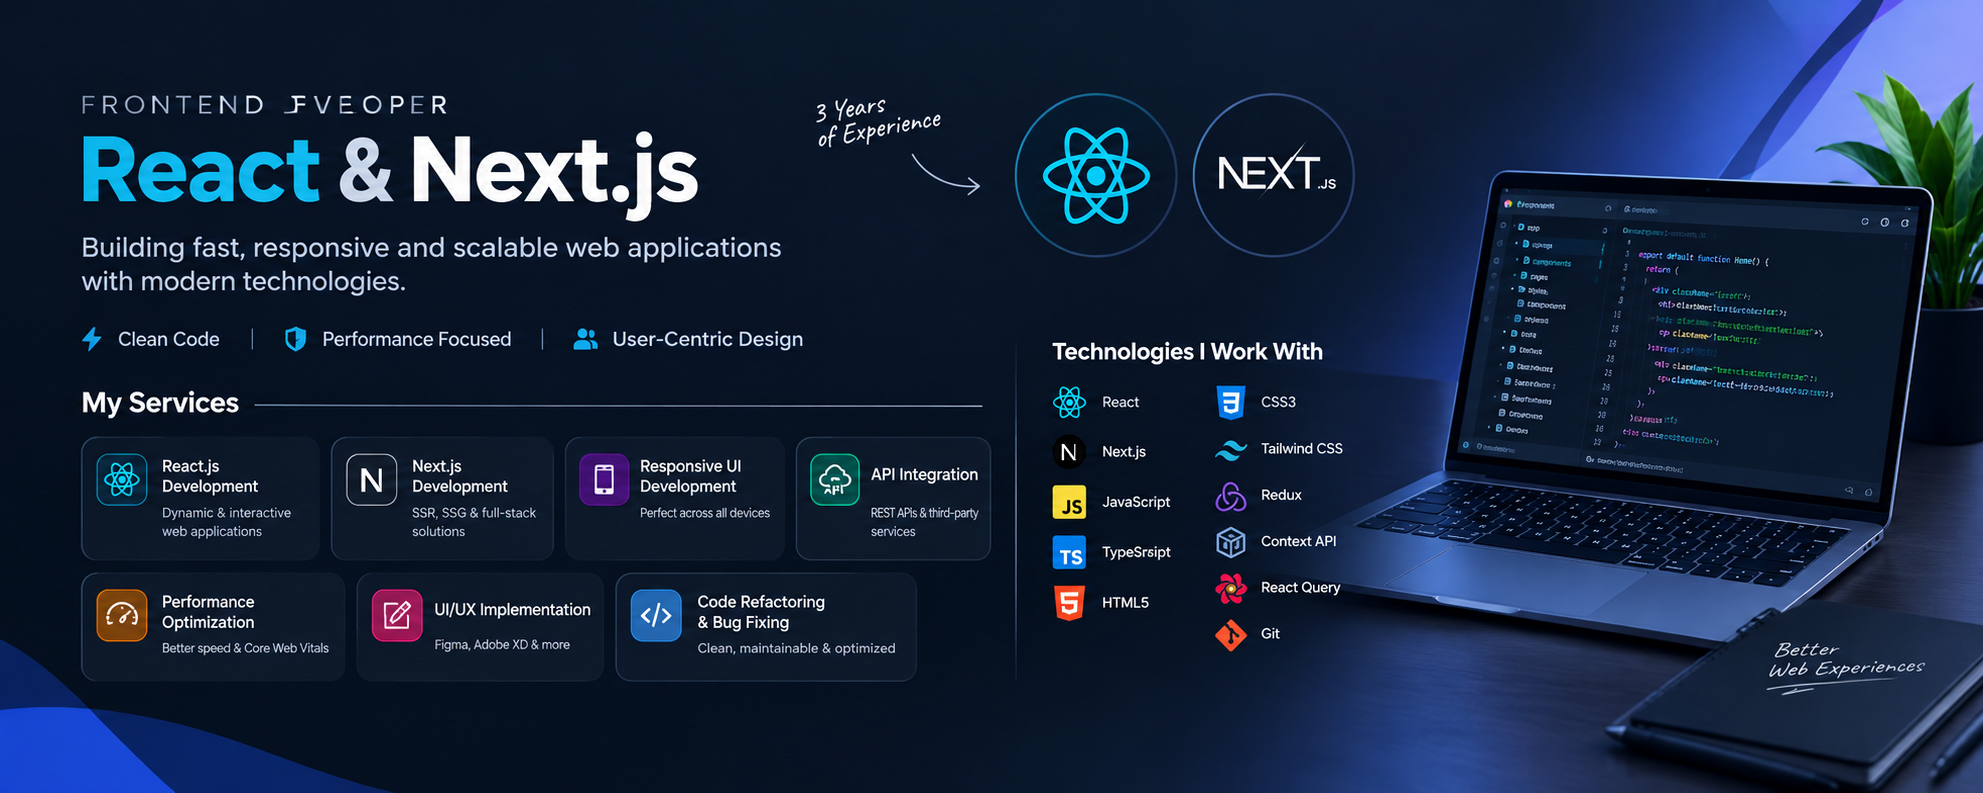Click "Better Web Experiences" on the notebook
This screenshot has height=793, width=1983.
pos(1845,661)
